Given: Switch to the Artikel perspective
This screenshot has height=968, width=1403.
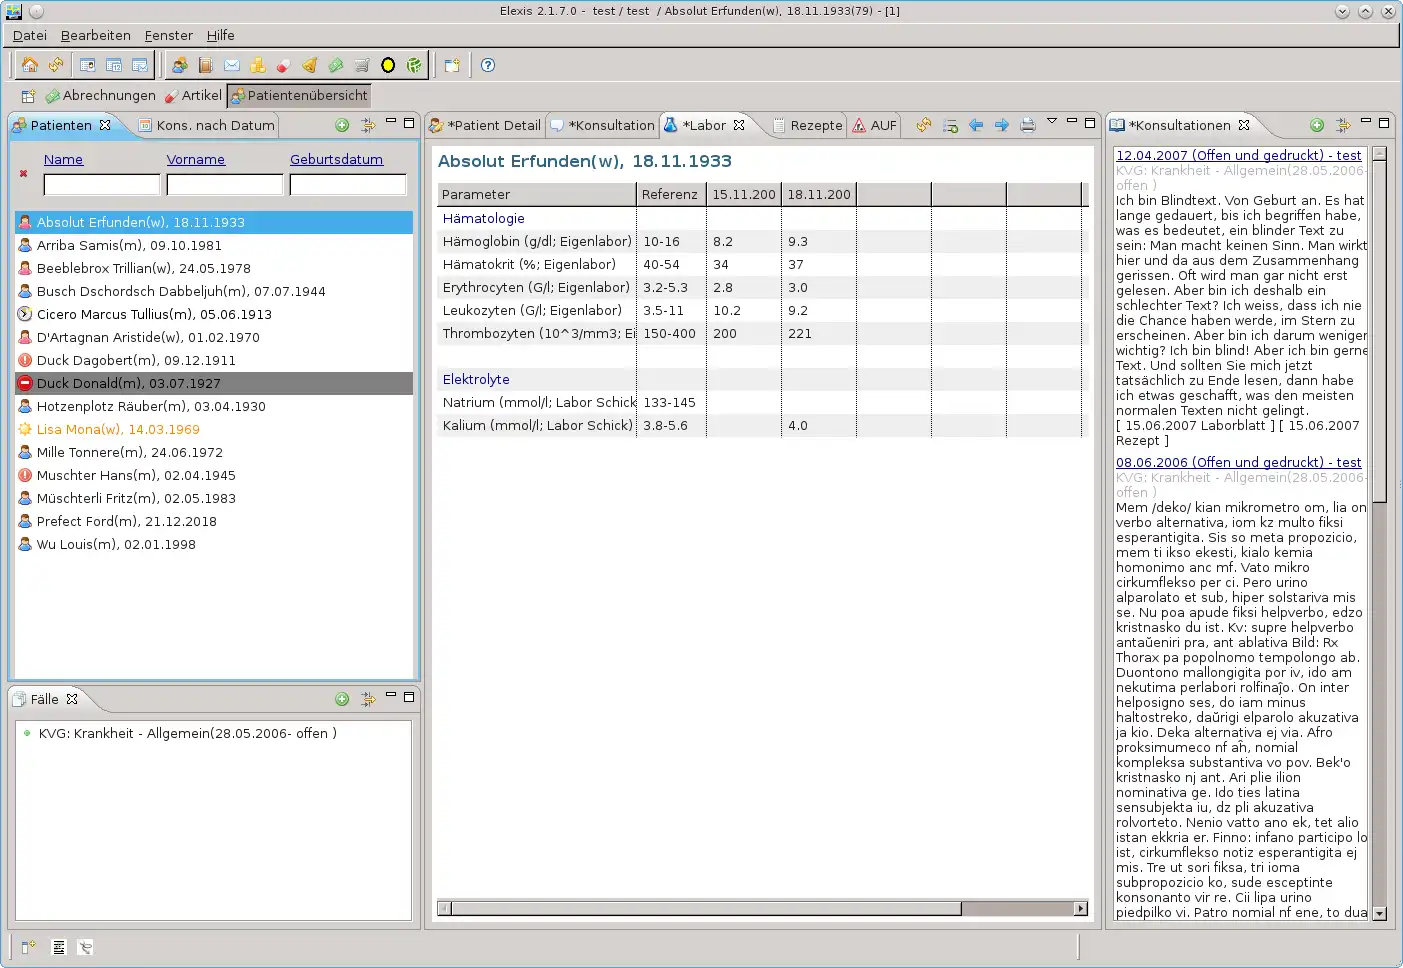Looking at the screenshot, I should click(x=193, y=95).
